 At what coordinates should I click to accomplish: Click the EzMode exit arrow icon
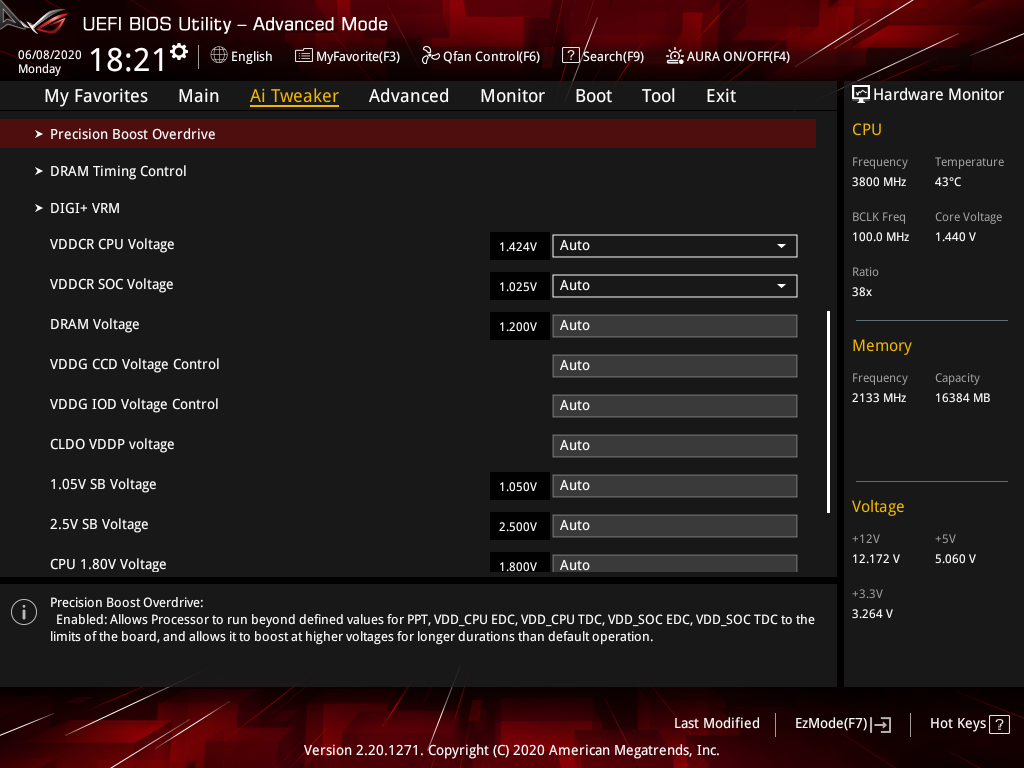click(x=881, y=724)
